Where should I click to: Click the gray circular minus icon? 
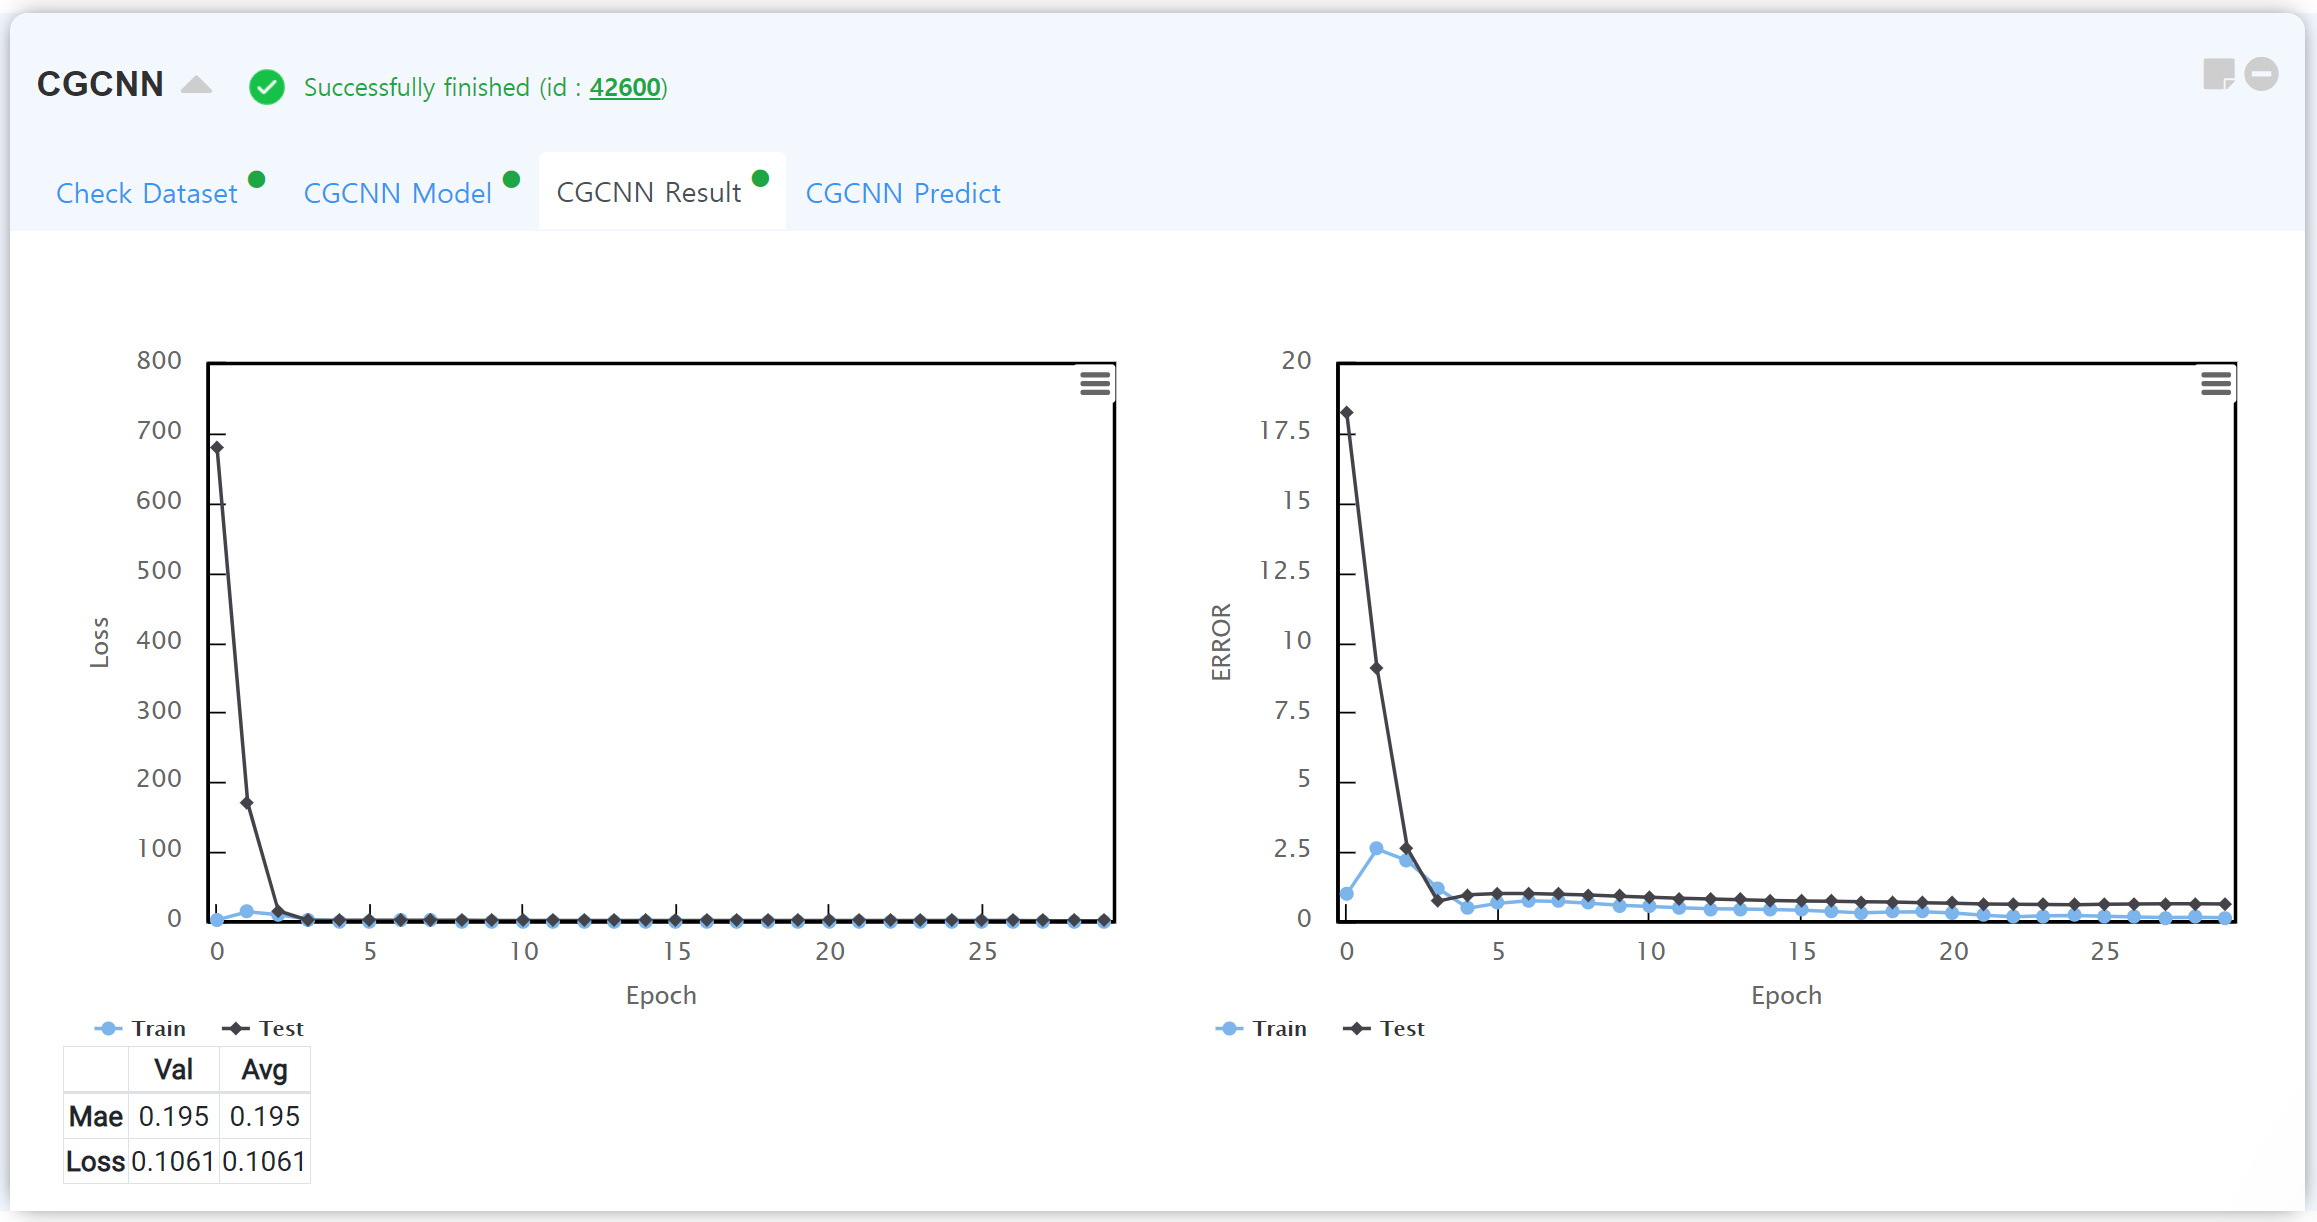point(2261,74)
